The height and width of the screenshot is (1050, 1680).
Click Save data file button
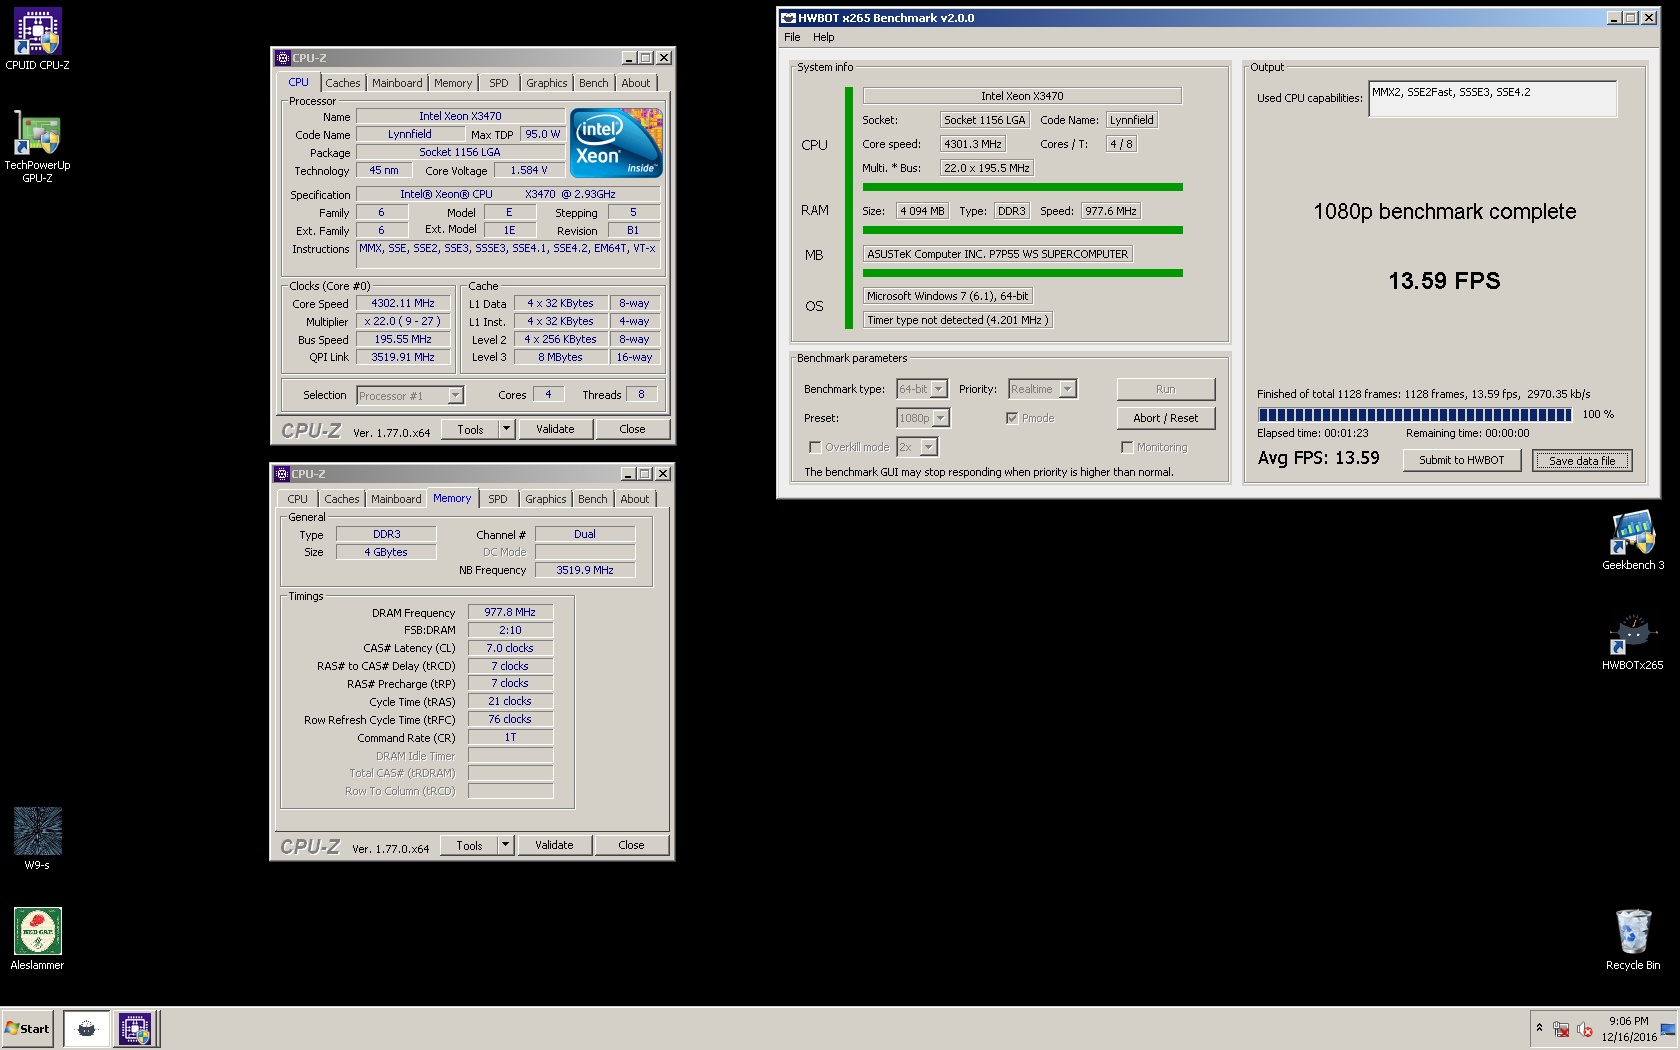pyautogui.click(x=1582, y=460)
